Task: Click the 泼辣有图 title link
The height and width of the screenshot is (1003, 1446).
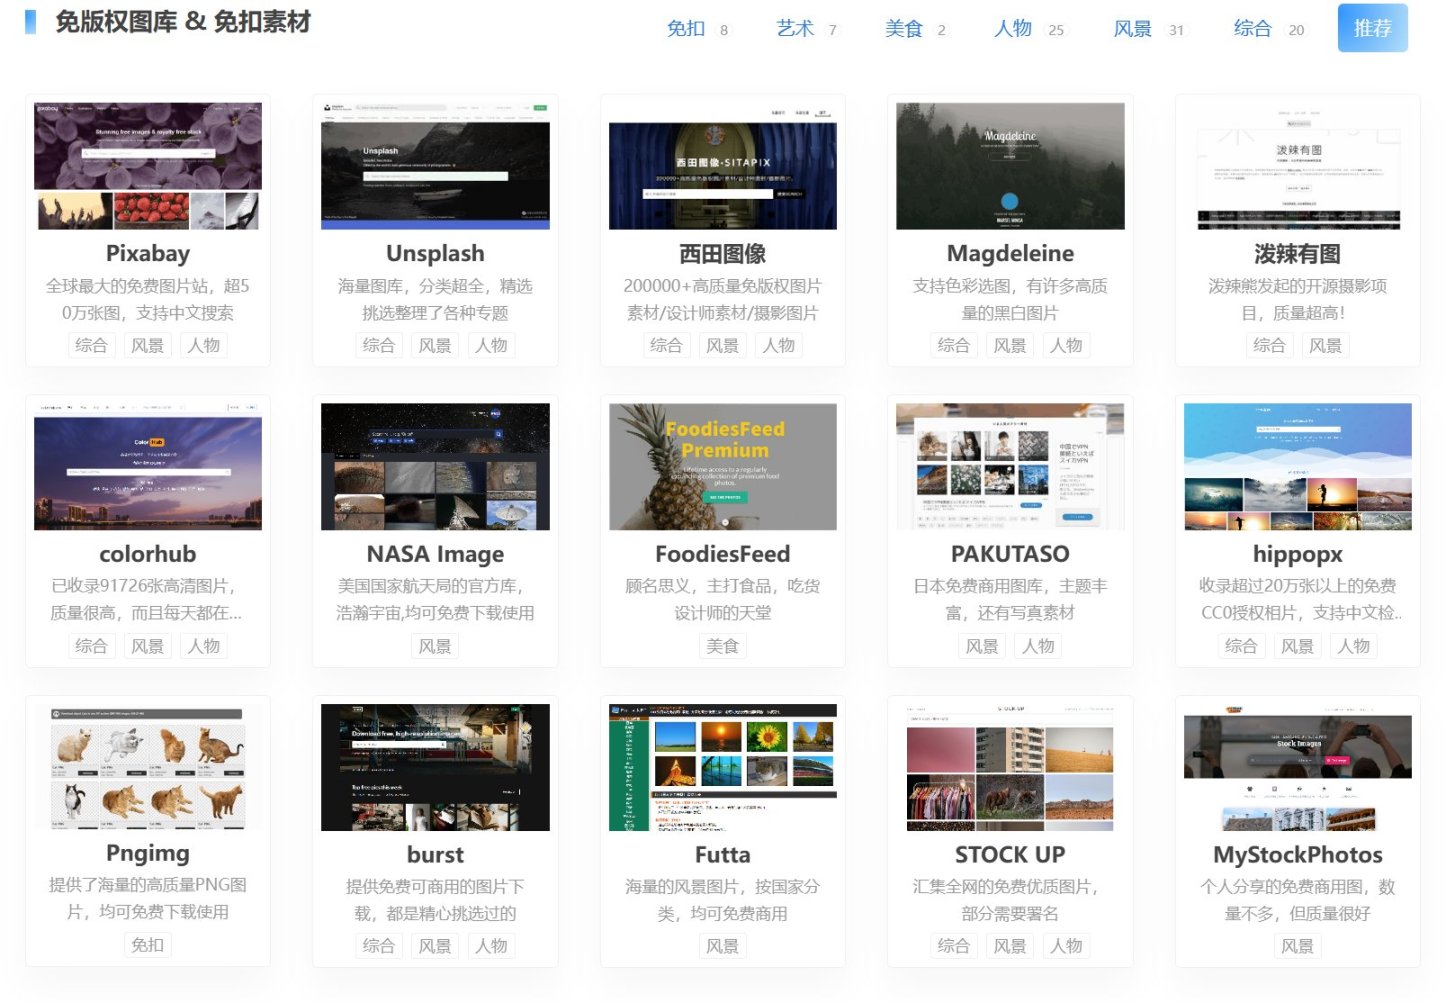Action: coord(1298,253)
